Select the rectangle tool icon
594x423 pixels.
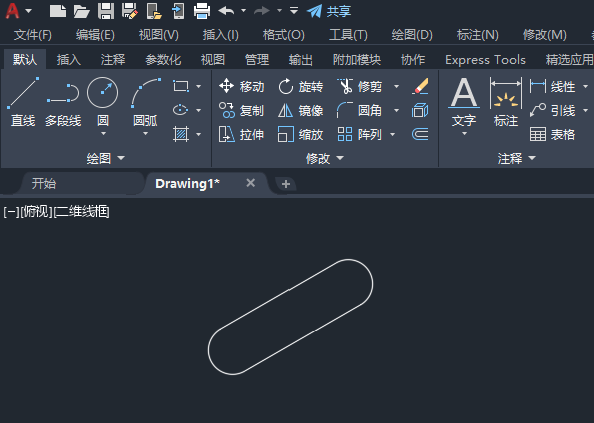coord(181,86)
